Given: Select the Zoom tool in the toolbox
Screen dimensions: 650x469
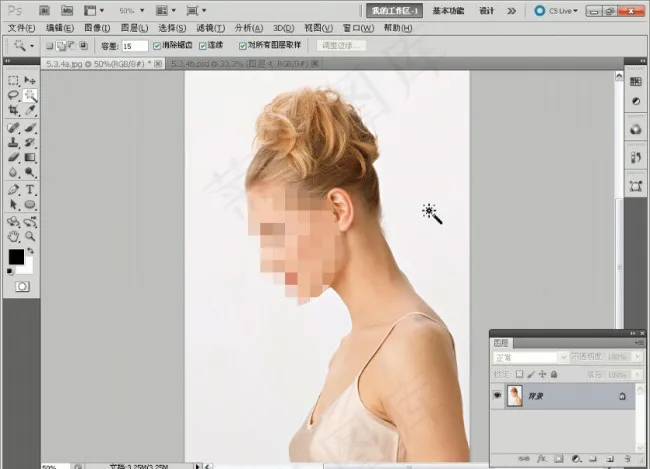Looking at the screenshot, I should (x=30, y=237).
